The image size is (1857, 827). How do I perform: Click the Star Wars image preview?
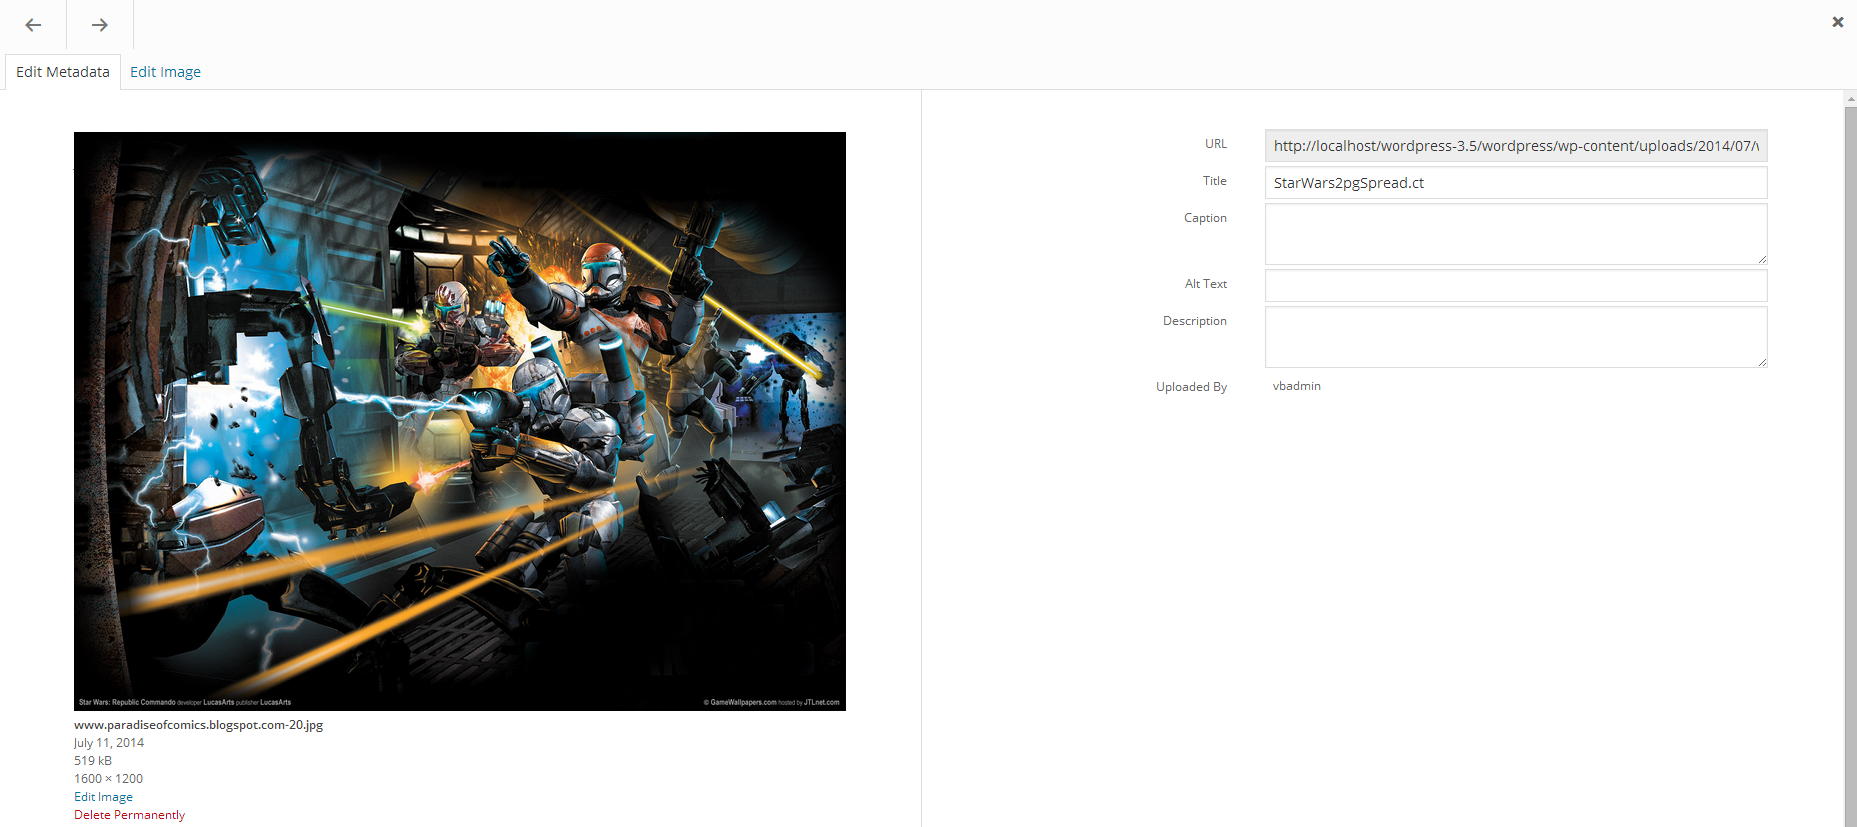(x=460, y=421)
